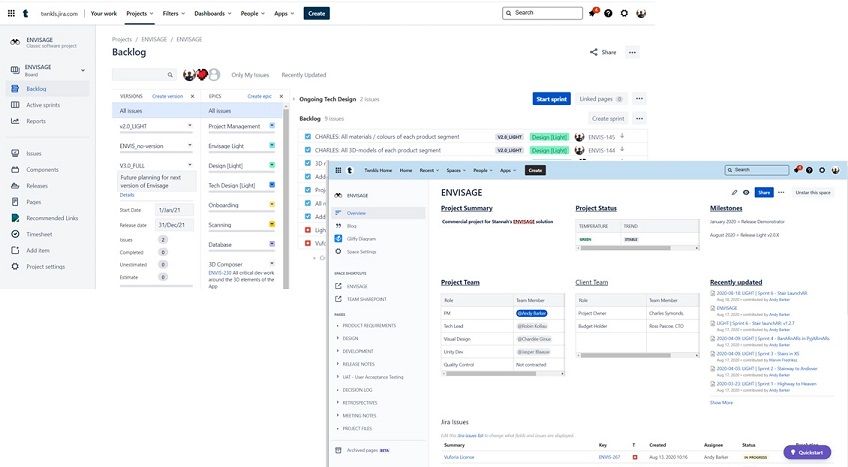Open Projects dropdown in Jira nav
This screenshot has height=467, width=848.
pyautogui.click(x=140, y=14)
